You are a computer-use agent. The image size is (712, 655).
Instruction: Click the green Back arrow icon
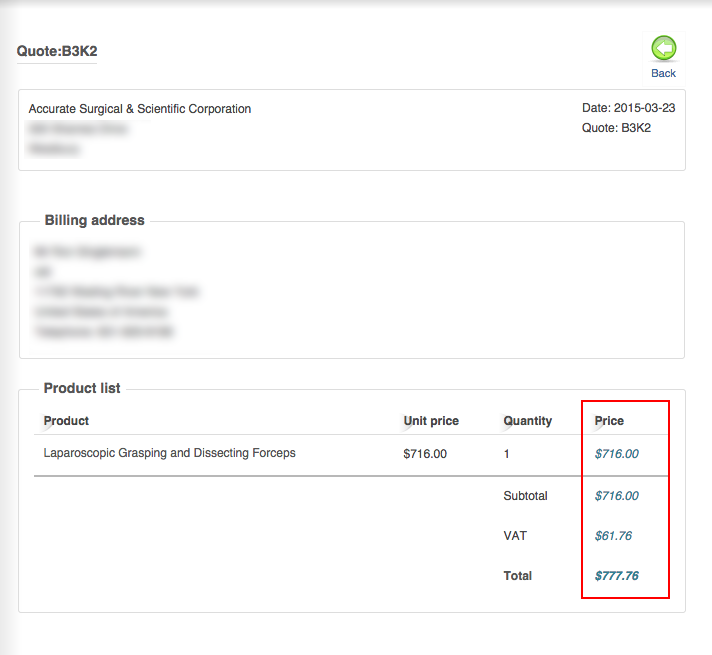[664, 49]
